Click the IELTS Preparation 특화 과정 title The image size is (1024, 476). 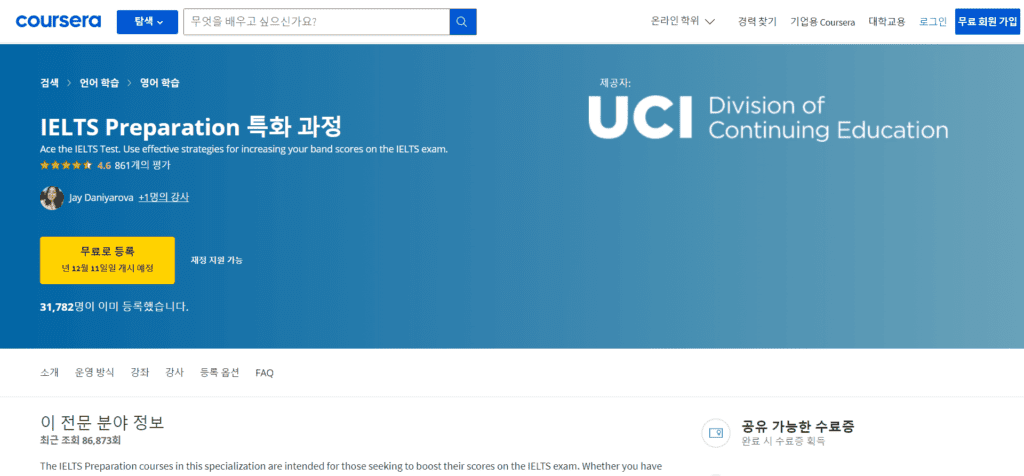coord(191,126)
